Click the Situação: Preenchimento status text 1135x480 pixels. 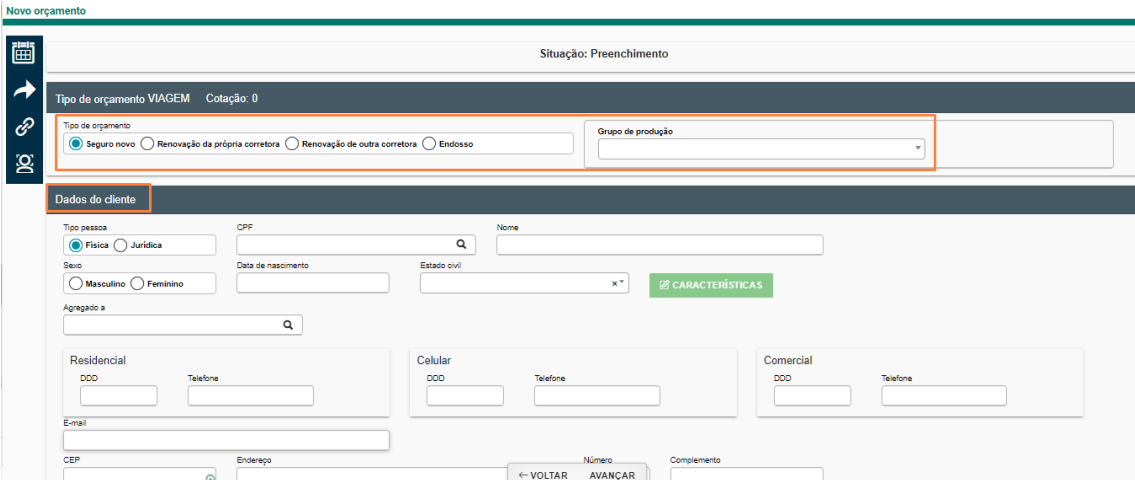604,54
